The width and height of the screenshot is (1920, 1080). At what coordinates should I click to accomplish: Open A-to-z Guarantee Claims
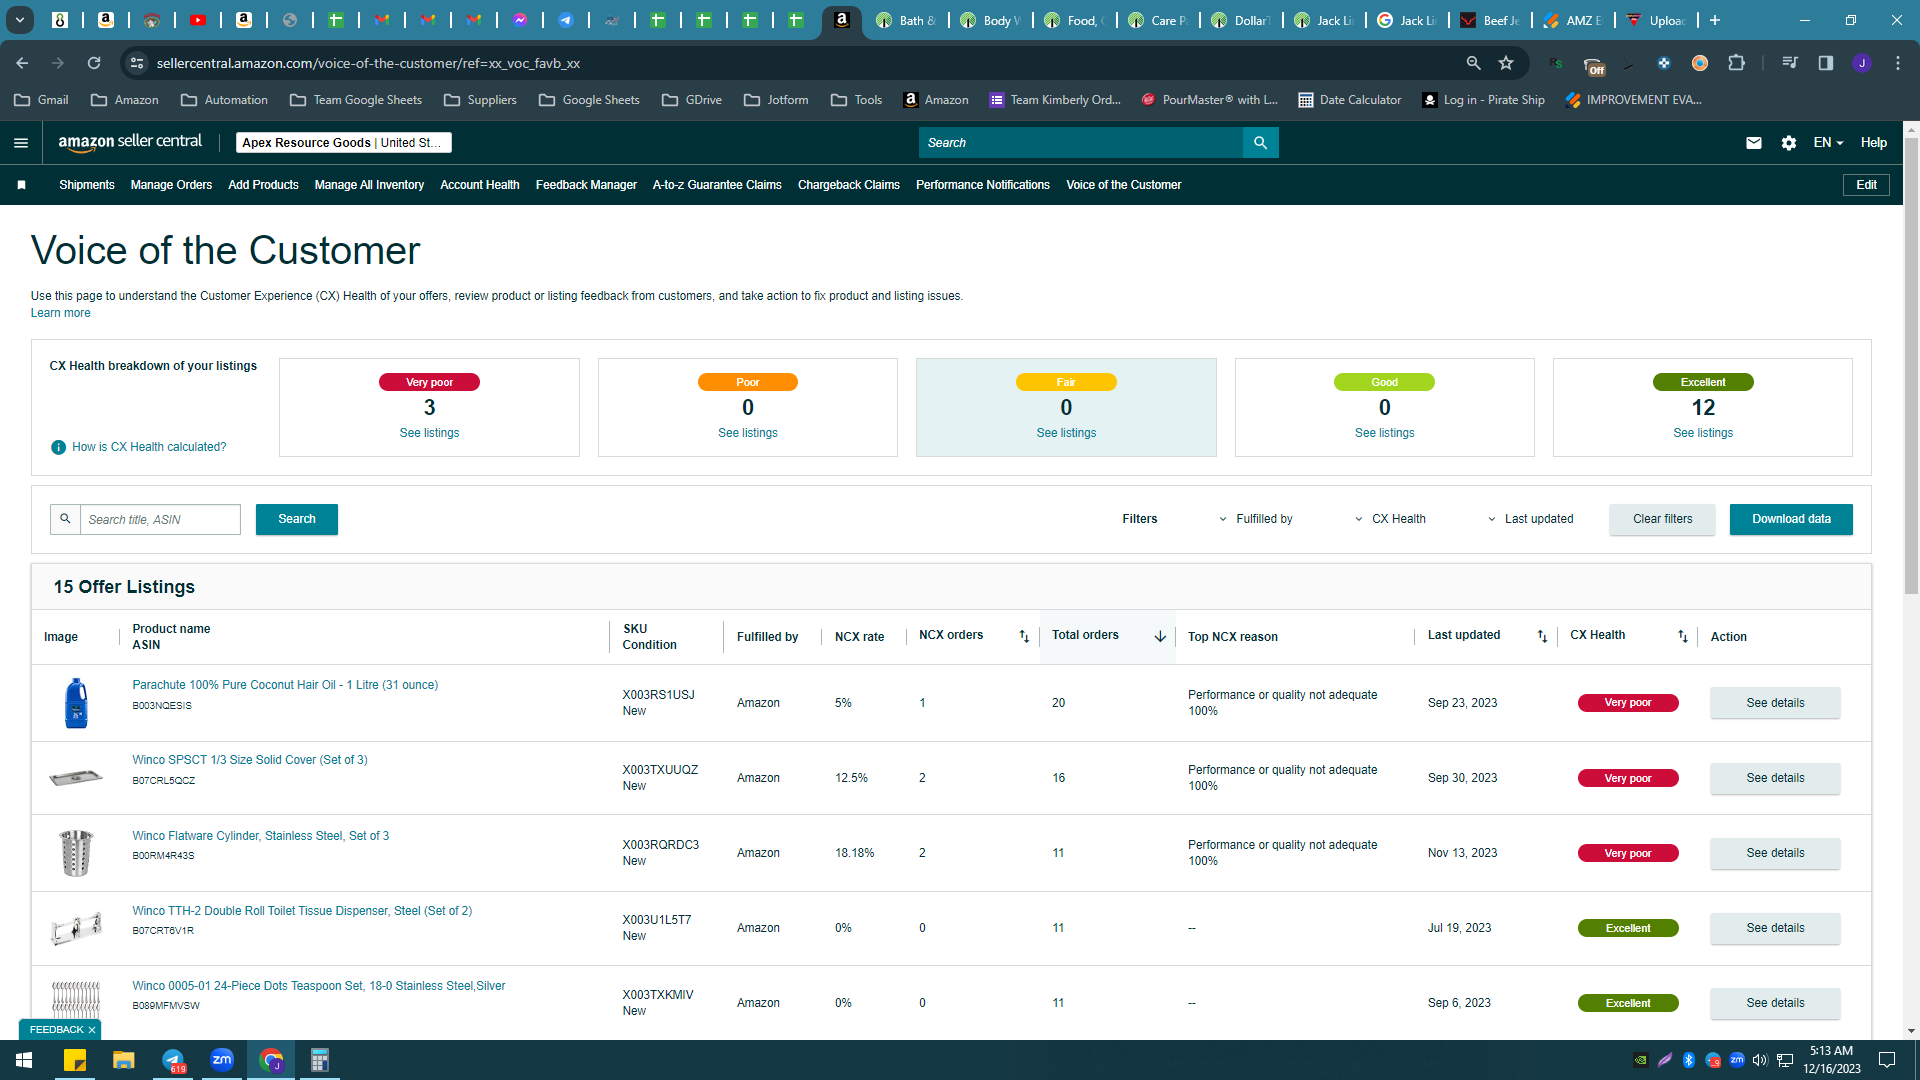click(717, 185)
